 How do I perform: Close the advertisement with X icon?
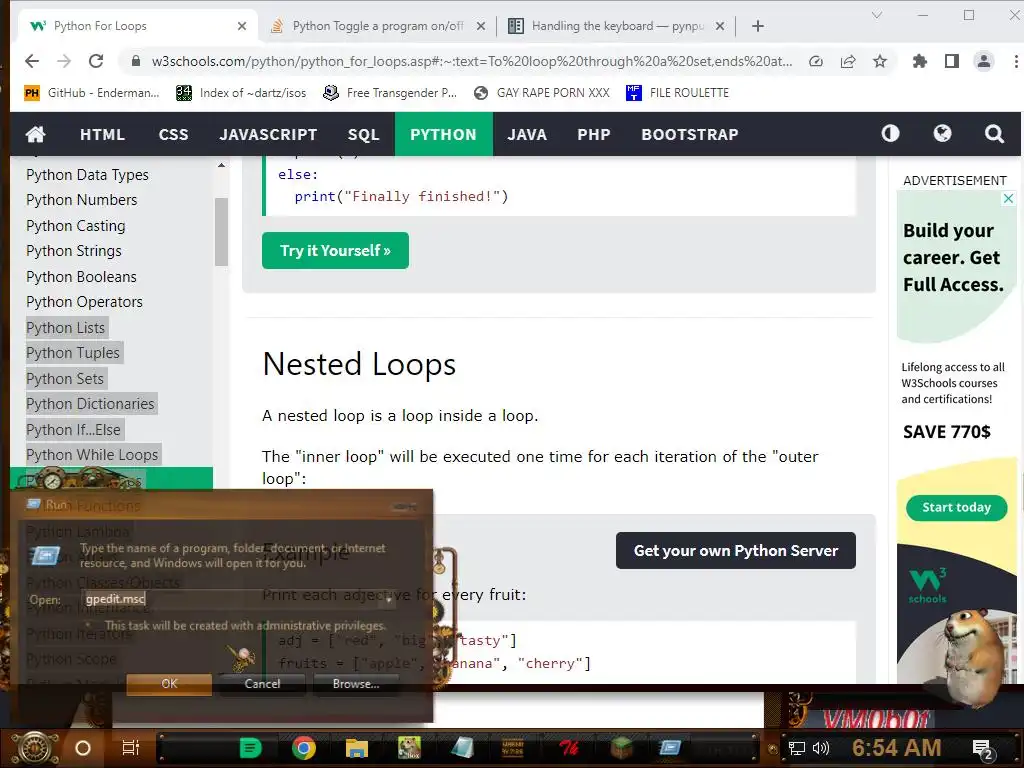coord(1008,198)
